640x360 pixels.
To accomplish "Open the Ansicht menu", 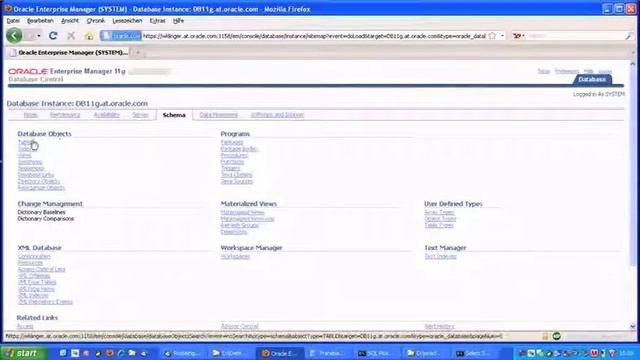I will tap(70, 20).
